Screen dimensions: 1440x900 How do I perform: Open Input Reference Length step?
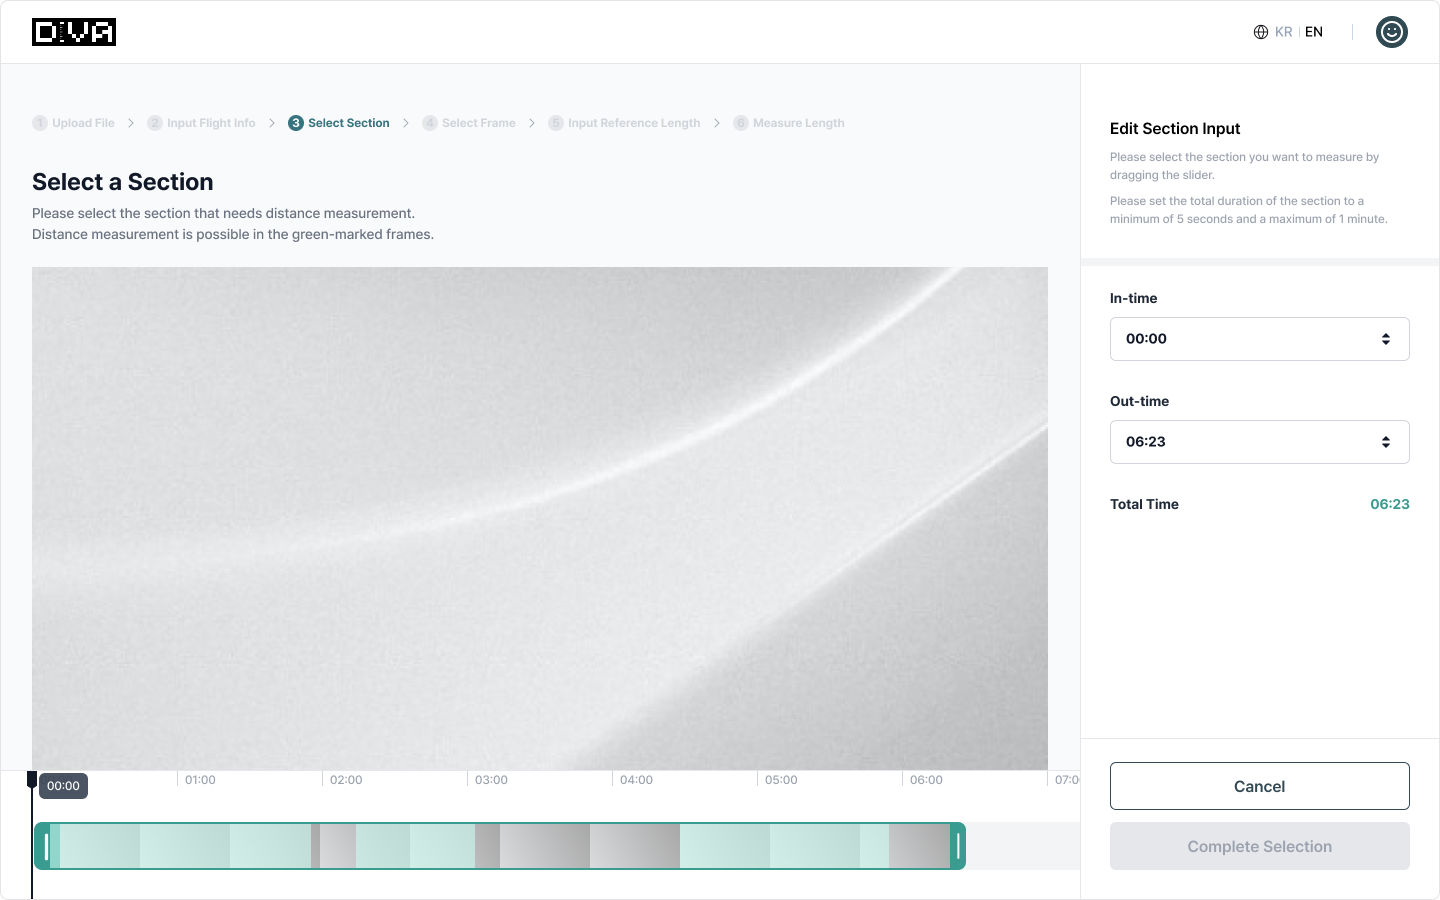coord(624,123)
